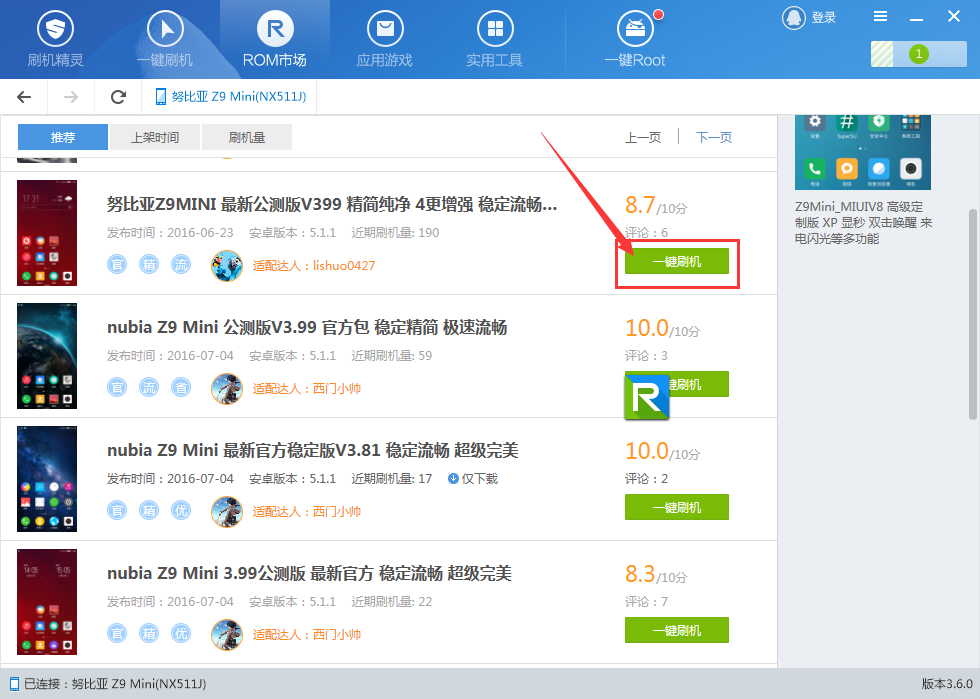Open 适配达人:西门小帅 on the V3.81 稳定版 row
Image resolution: width=980 pixels, height=699 pixels.
tap(307, 511)
